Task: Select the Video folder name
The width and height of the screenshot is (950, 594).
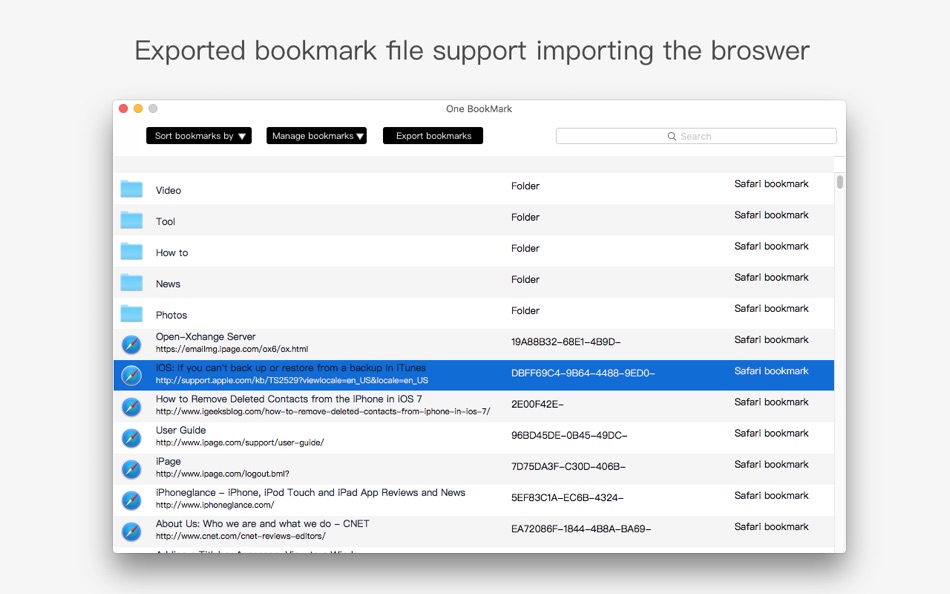Action: (x=168, y=190)
